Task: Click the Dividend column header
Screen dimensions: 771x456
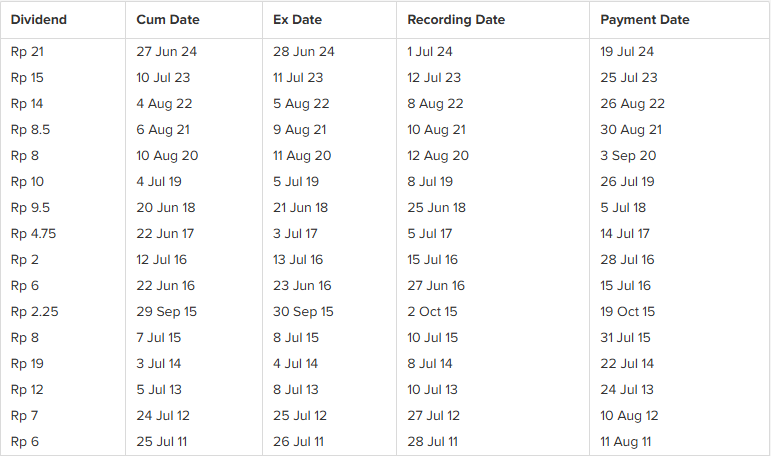Action: 38,20
